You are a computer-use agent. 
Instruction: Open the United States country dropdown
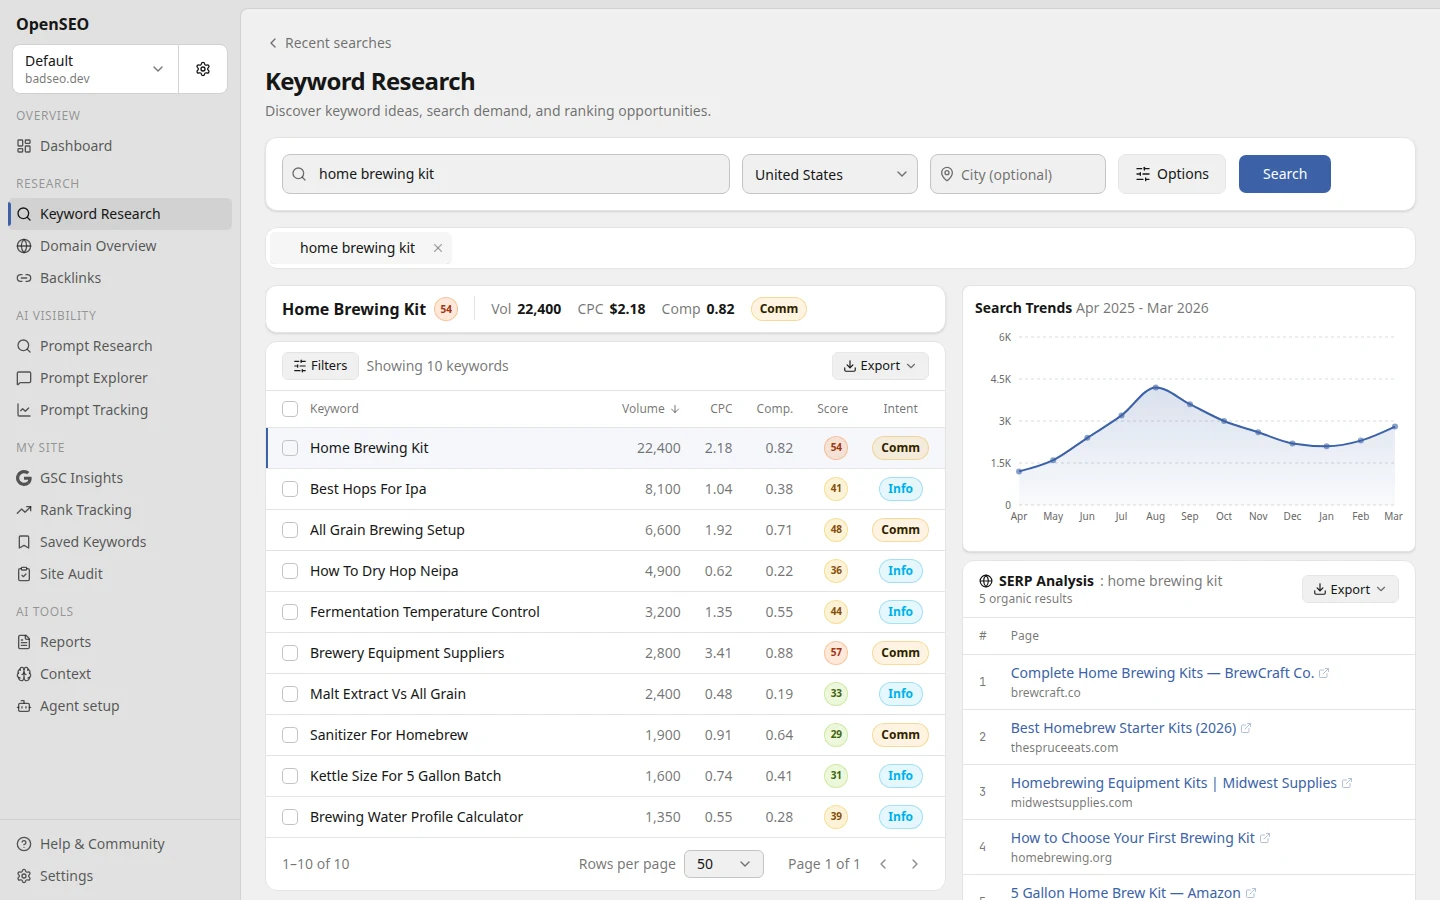click(830, 174)
